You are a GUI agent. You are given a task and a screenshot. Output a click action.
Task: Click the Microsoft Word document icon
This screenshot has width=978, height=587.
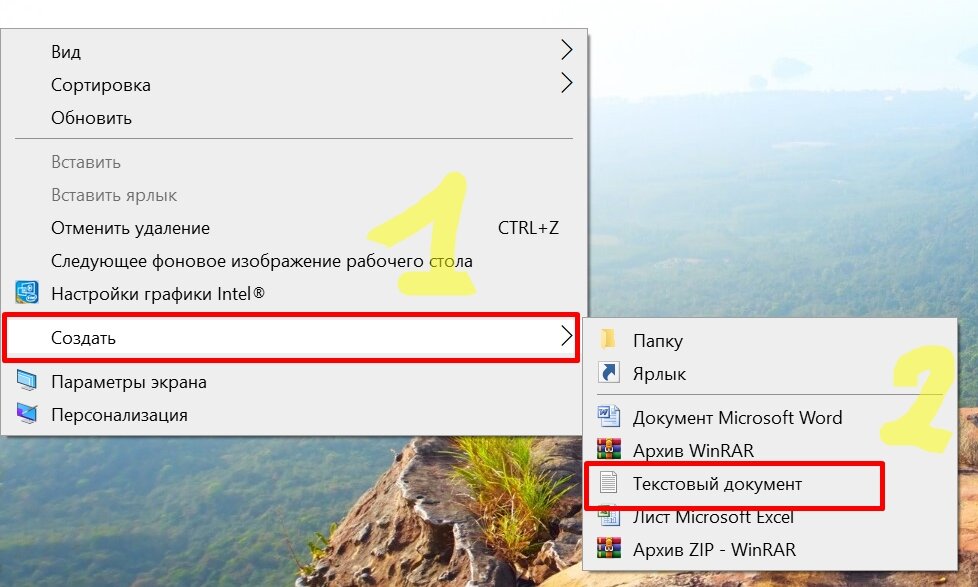tap(609, 416)
